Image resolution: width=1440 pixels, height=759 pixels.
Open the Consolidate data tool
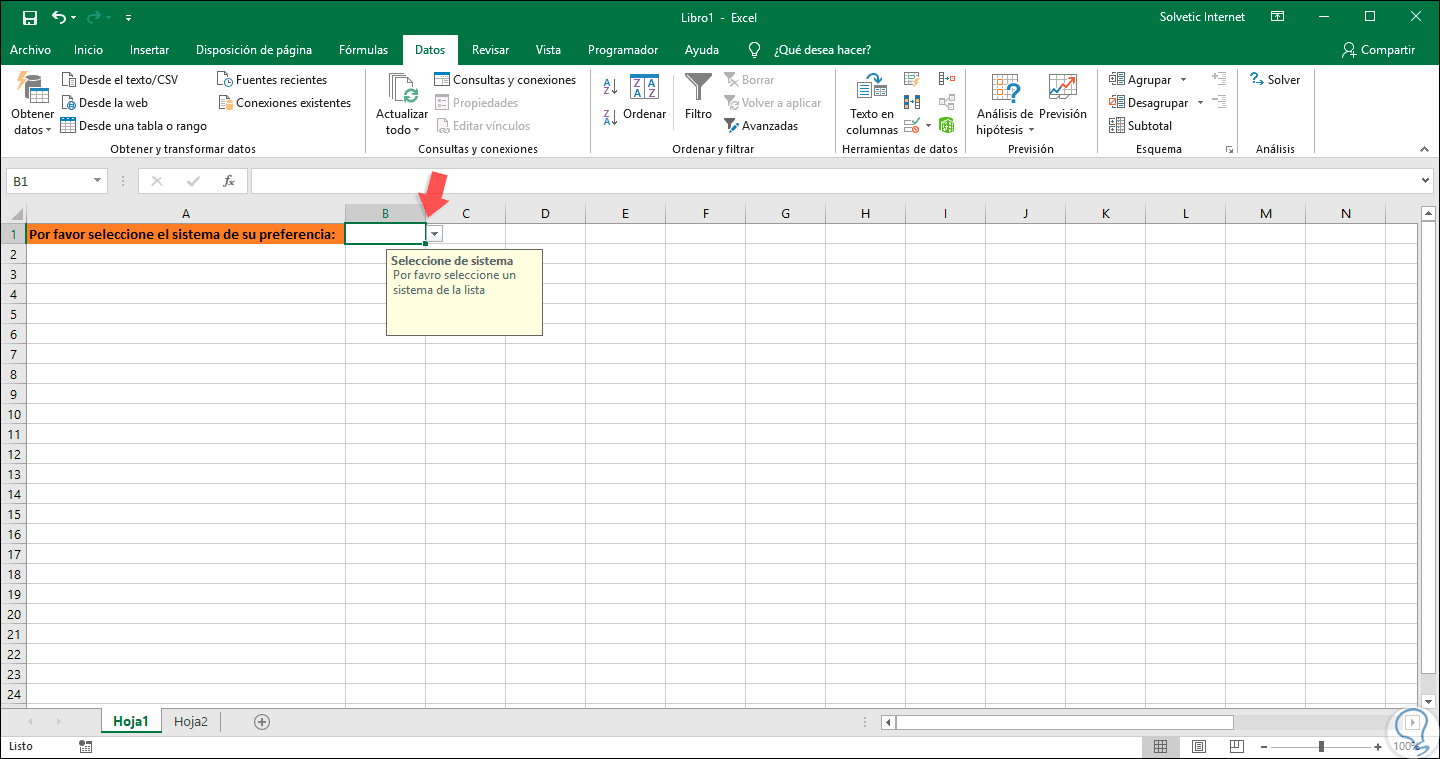coord(947,79)
